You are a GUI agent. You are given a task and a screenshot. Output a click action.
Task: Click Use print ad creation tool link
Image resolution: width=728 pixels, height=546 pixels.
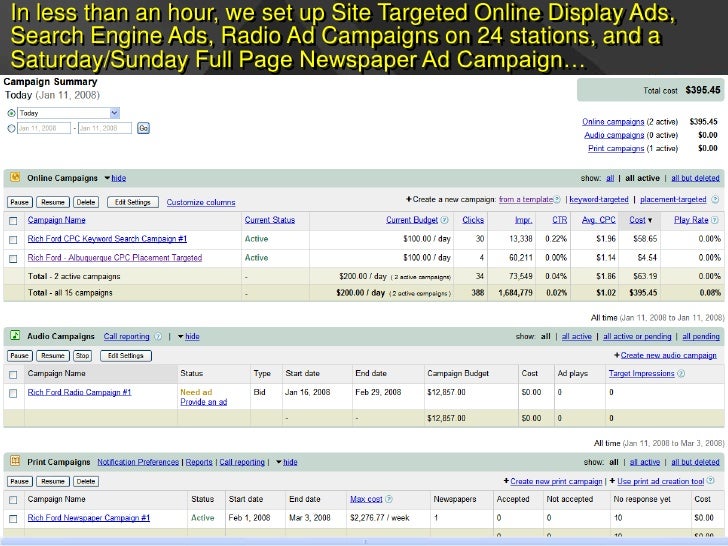pyautogui.click(x=661, y=481)
